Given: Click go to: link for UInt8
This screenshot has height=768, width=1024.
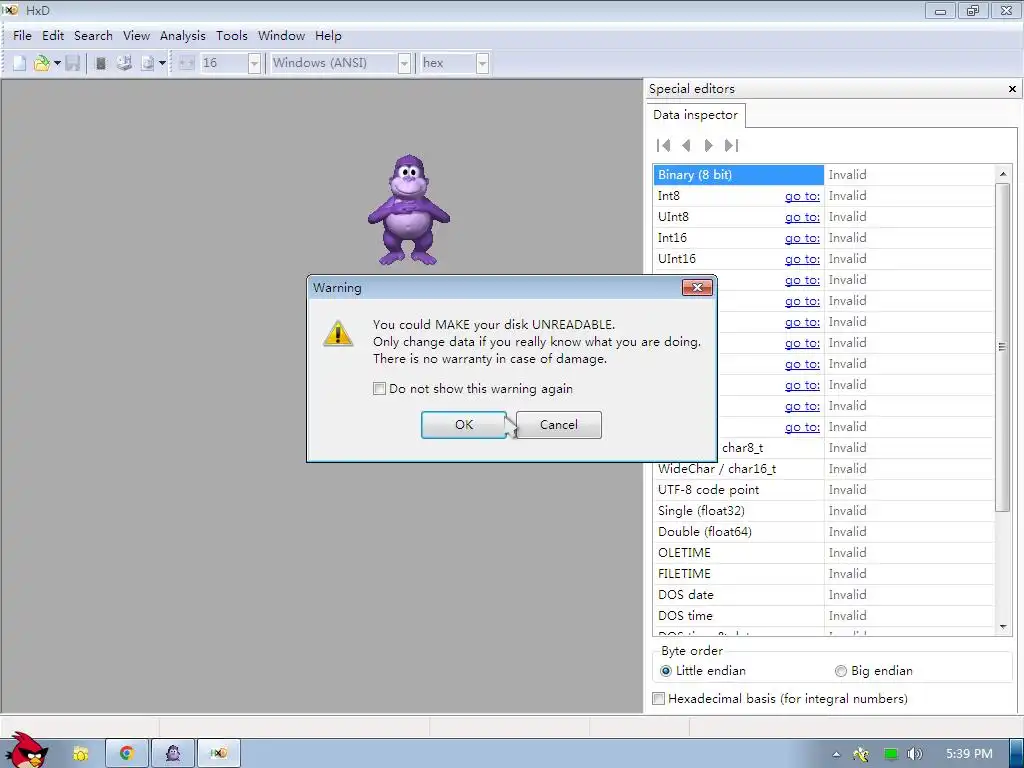Looking at the screenshot, I should pos(802,217).
